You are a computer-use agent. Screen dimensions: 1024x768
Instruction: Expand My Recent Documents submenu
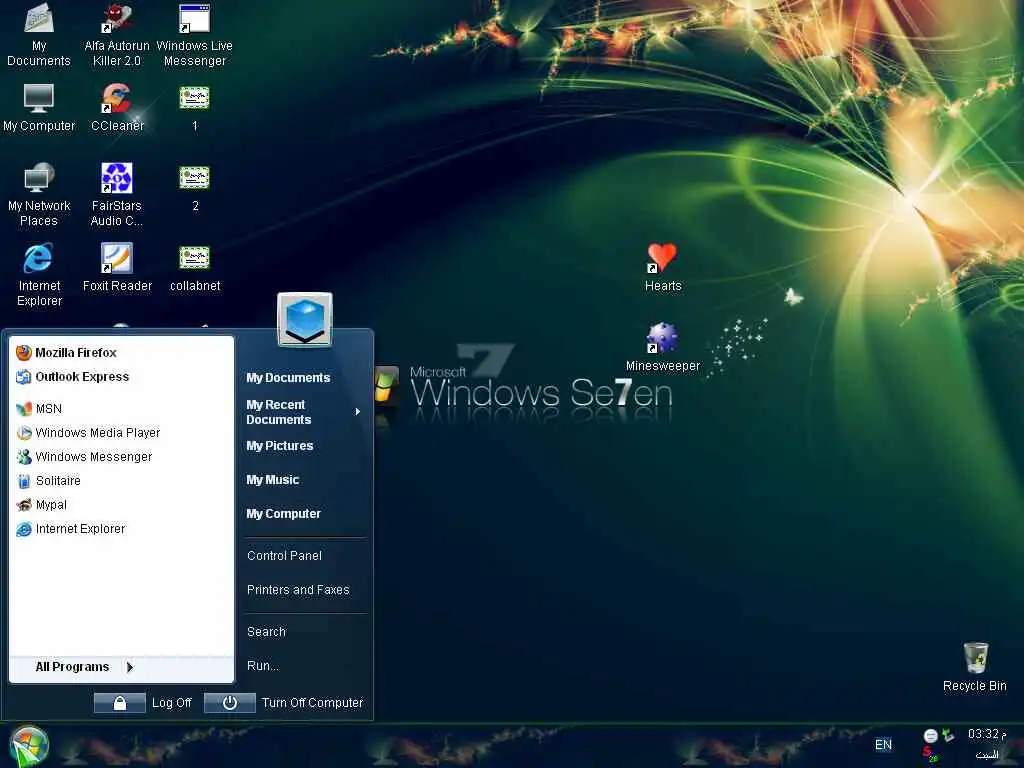[304, 412]
